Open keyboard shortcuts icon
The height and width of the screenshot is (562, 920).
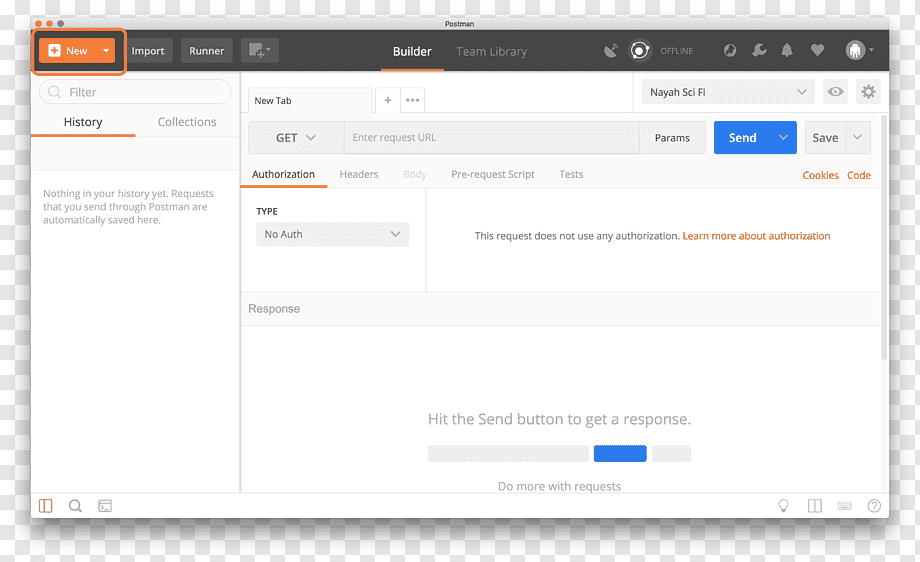[844, 506]
